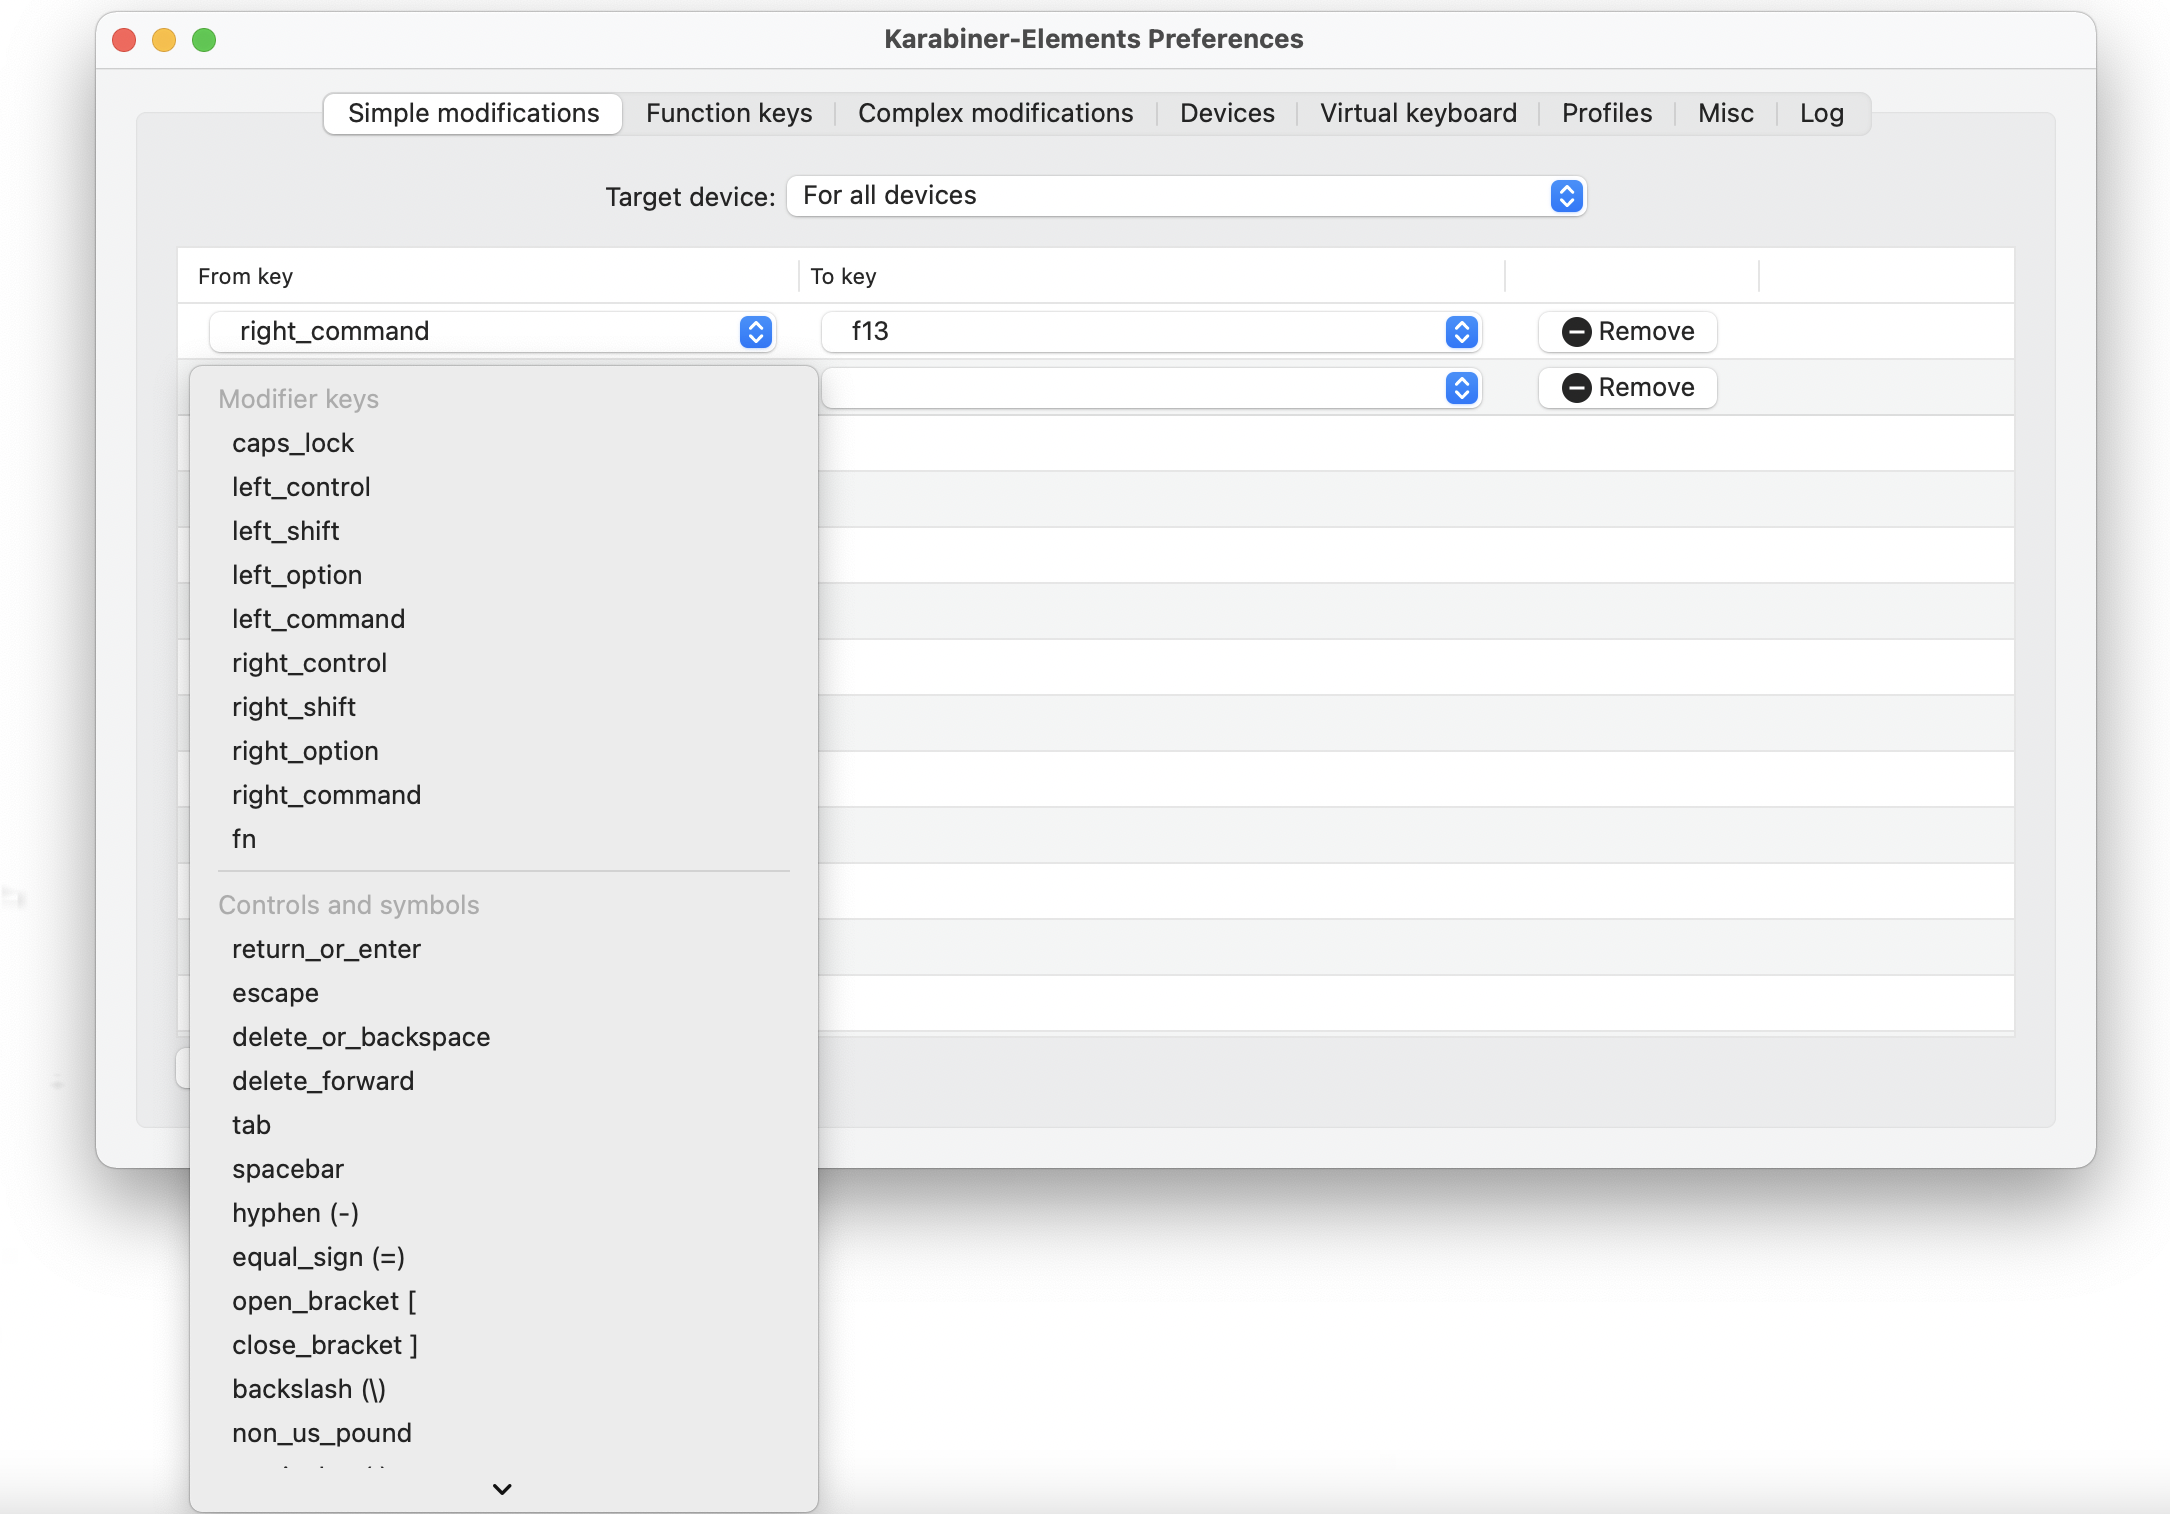Go to the Devices tab

coord(1227,113)
